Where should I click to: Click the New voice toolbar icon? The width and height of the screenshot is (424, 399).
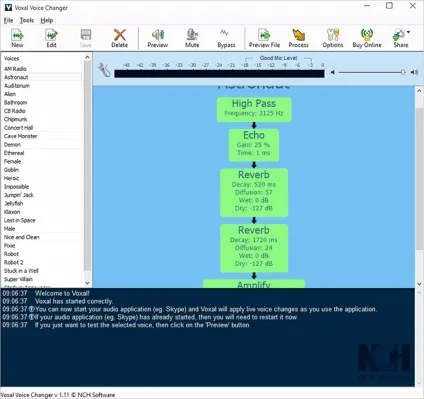coord(17,38)
